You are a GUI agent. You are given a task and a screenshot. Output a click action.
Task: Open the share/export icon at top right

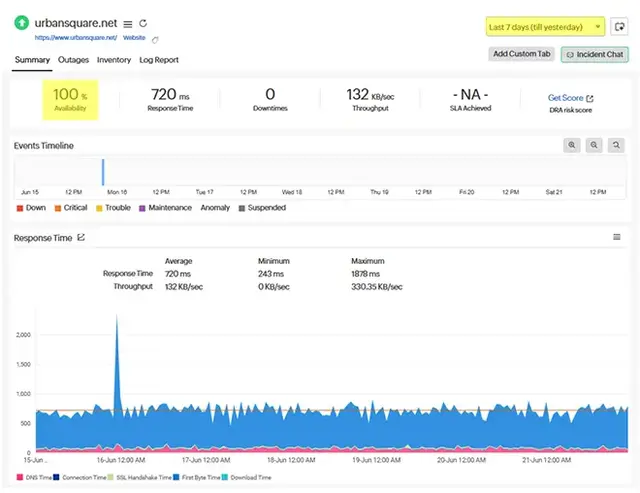click(619, 27)
